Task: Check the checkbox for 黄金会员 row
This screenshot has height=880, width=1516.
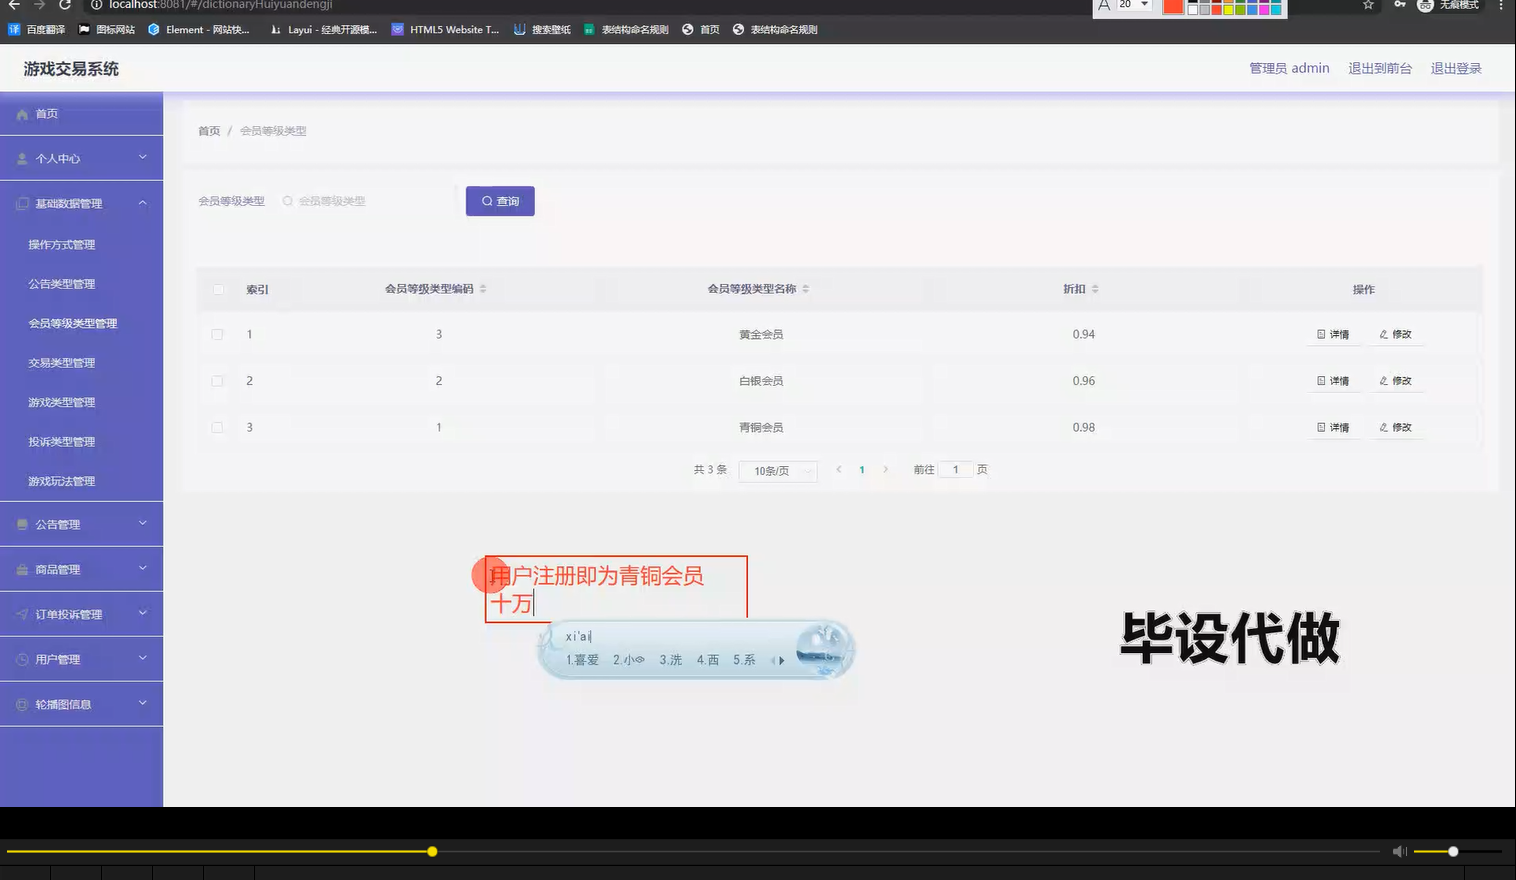Action: [x=217, y=334]
